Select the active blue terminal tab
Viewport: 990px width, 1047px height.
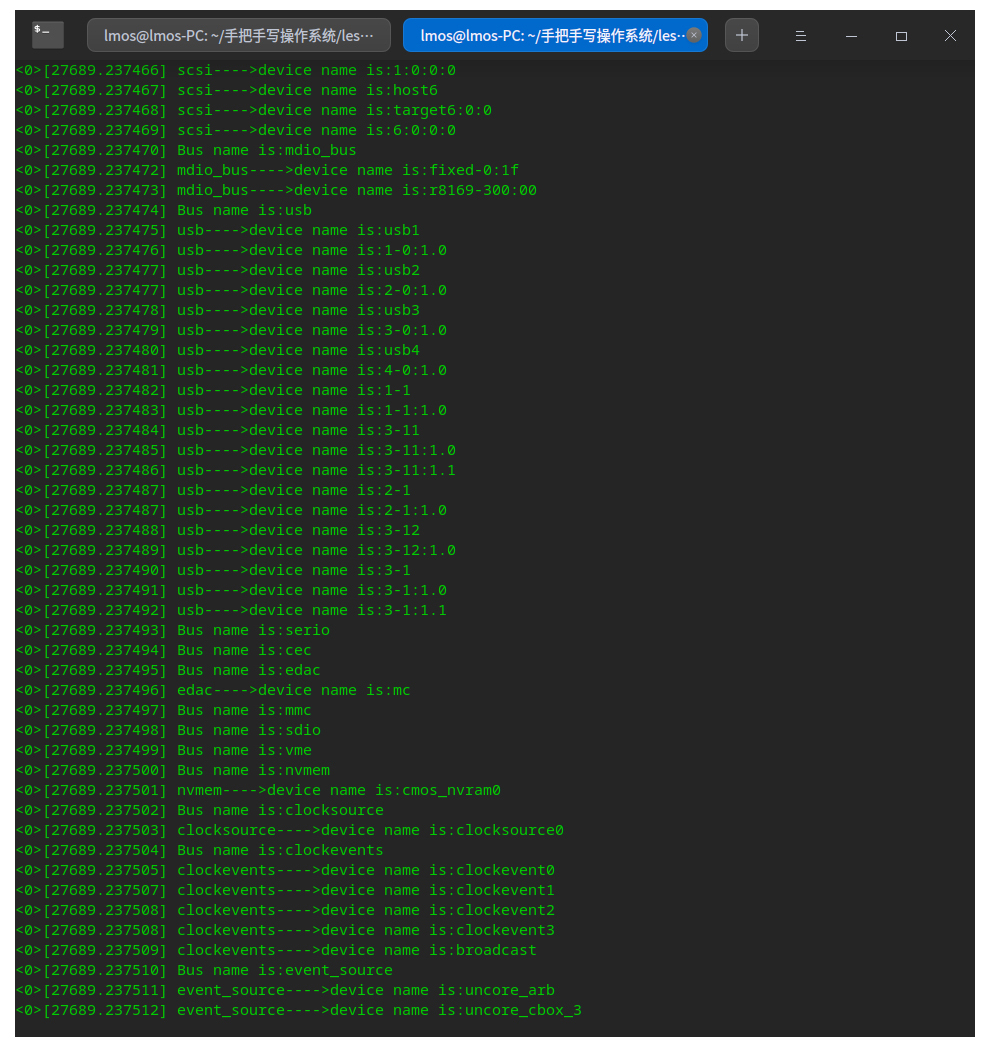coord(545,35)
